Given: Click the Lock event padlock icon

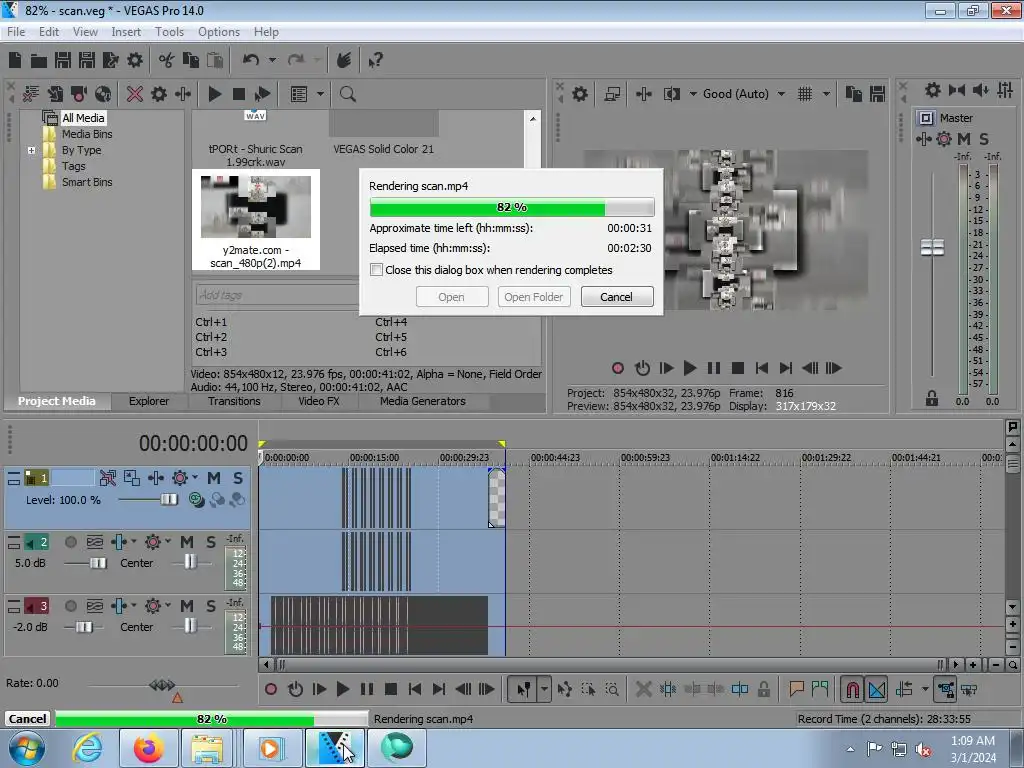Looking at the screenshot, I should coord(763,689).
